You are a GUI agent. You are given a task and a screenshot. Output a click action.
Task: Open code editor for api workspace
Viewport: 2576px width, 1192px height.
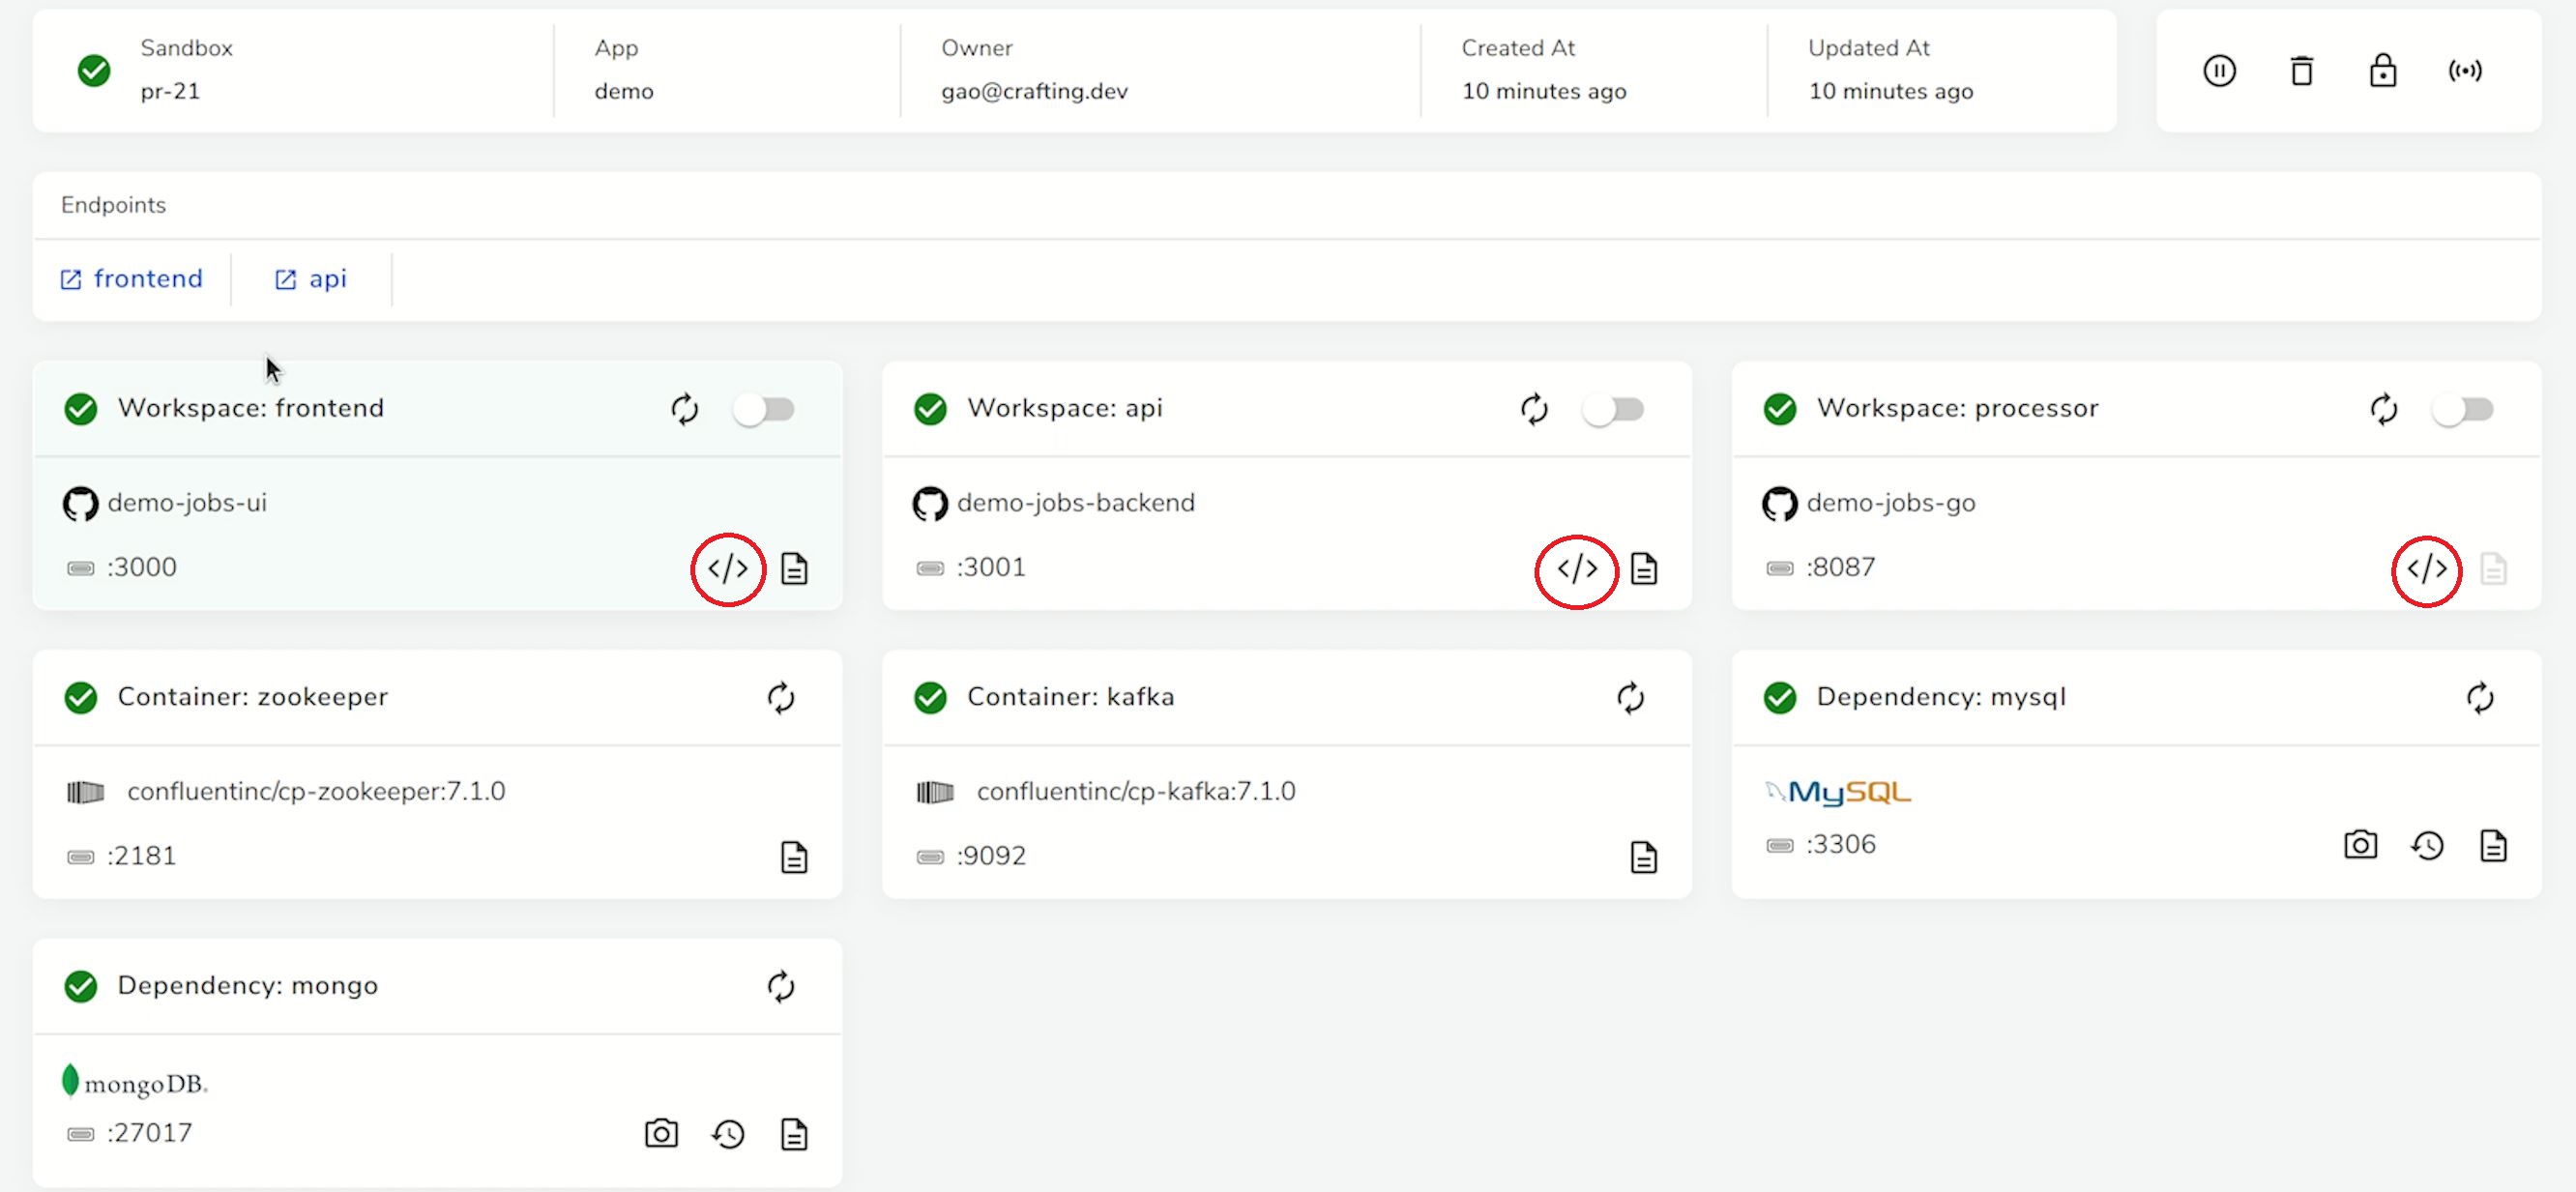[1576, 569]
